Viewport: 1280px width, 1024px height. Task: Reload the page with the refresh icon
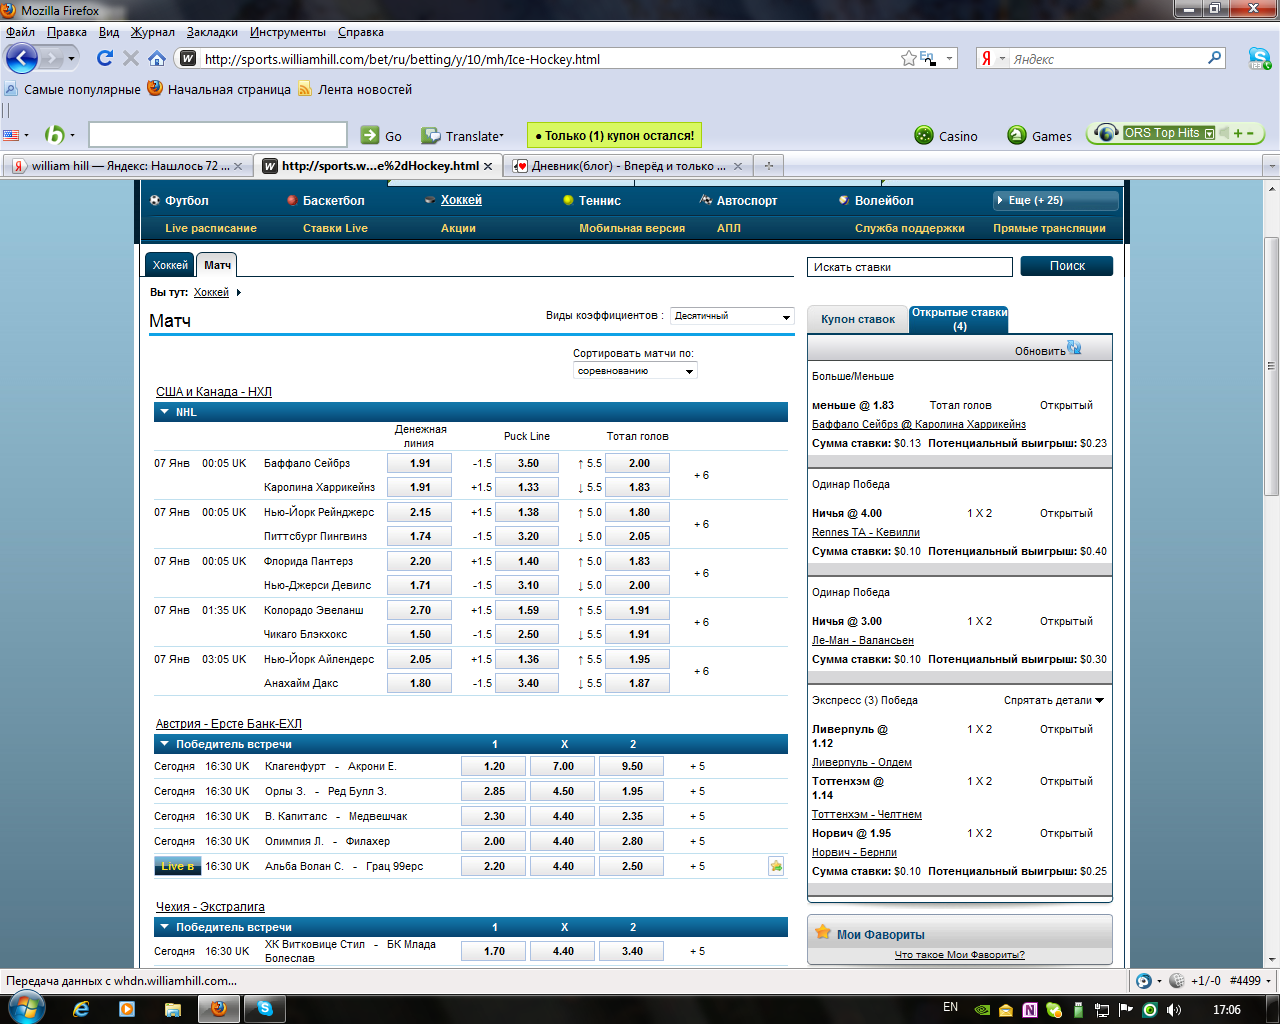click(104, 58)
